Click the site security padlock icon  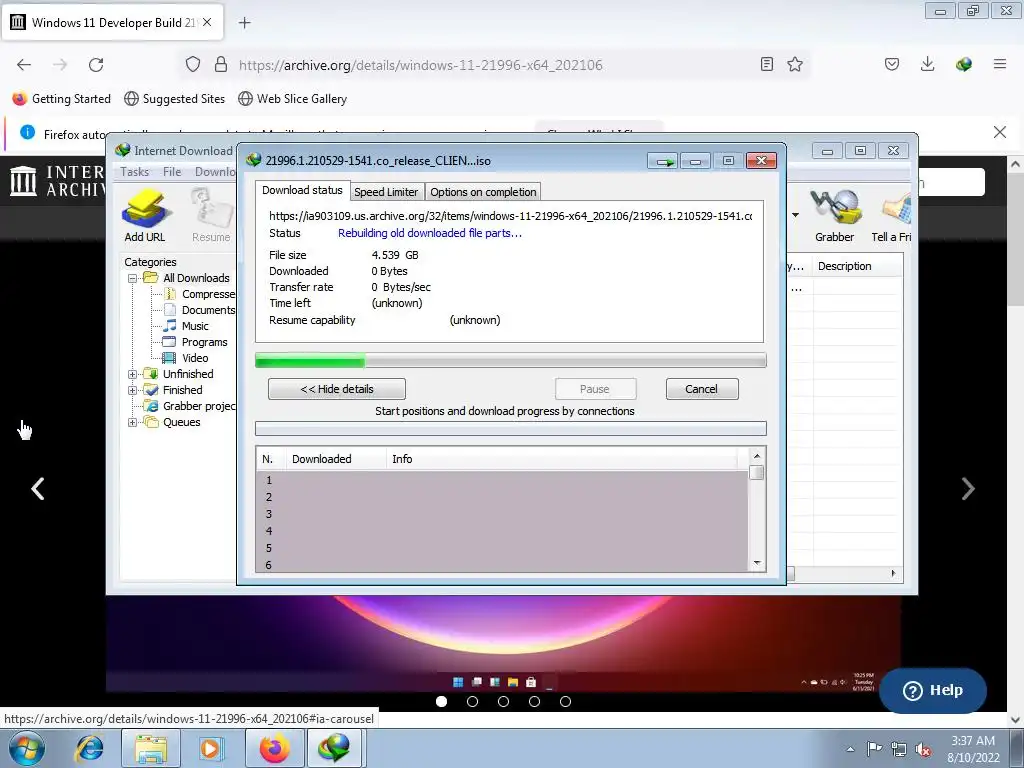point(221,64)
